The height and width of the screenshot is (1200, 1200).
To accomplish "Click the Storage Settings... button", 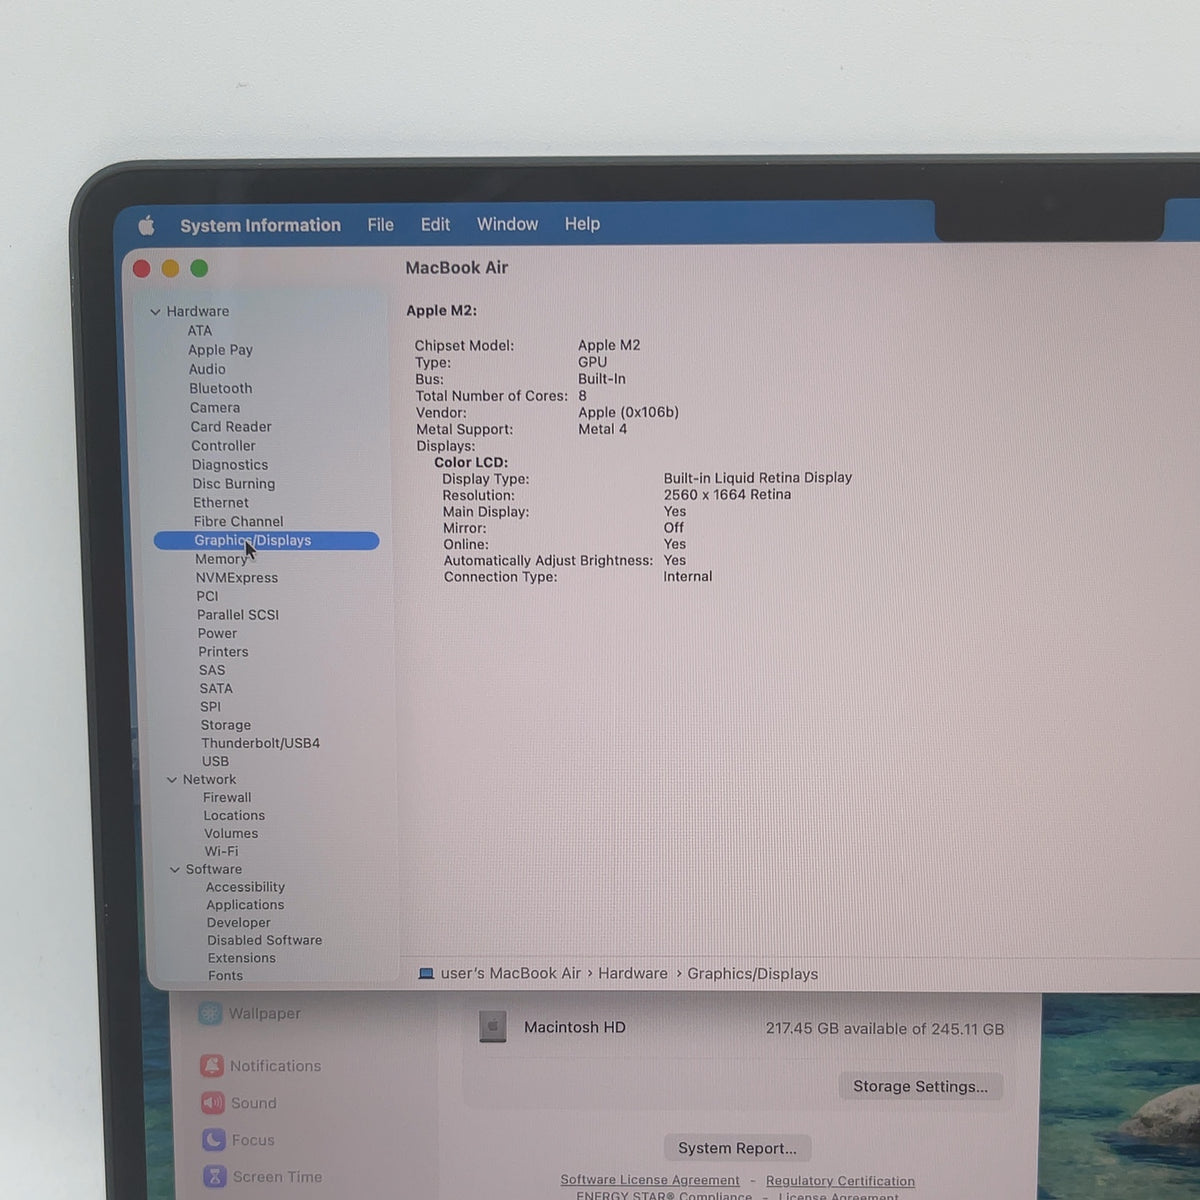I will click(x=920, y=1086).
